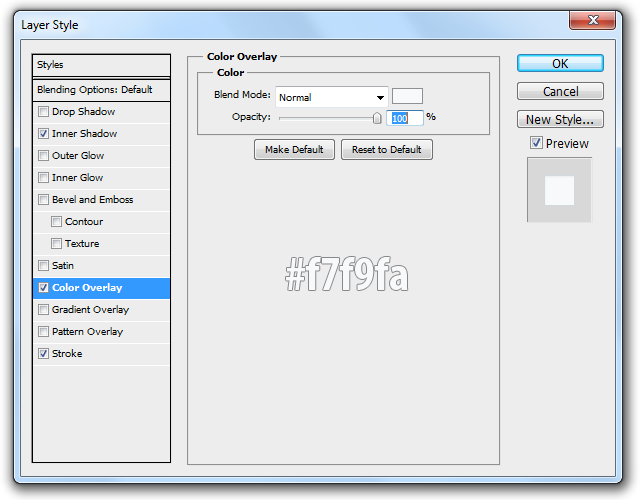Select the Gradient Overlay label
Image resolution: width=640 pixels, height=500 pixels.
click(90, 310)
